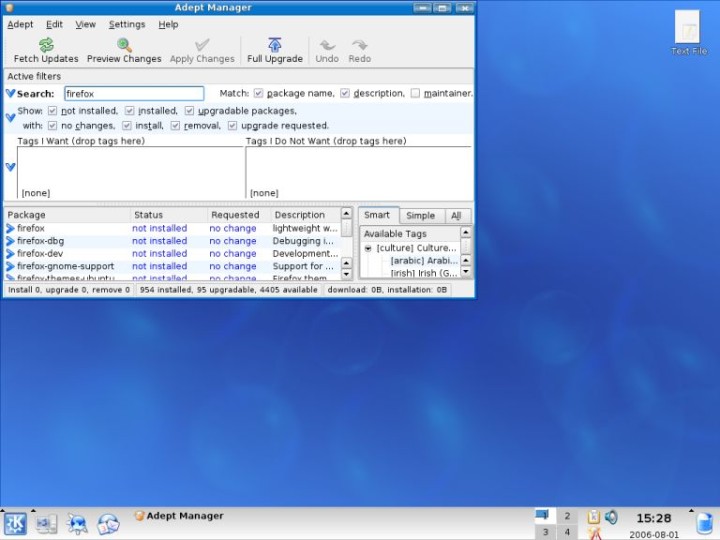Open the KDE K menu
This screenshot has height=540, width=720.
(15, 523)
